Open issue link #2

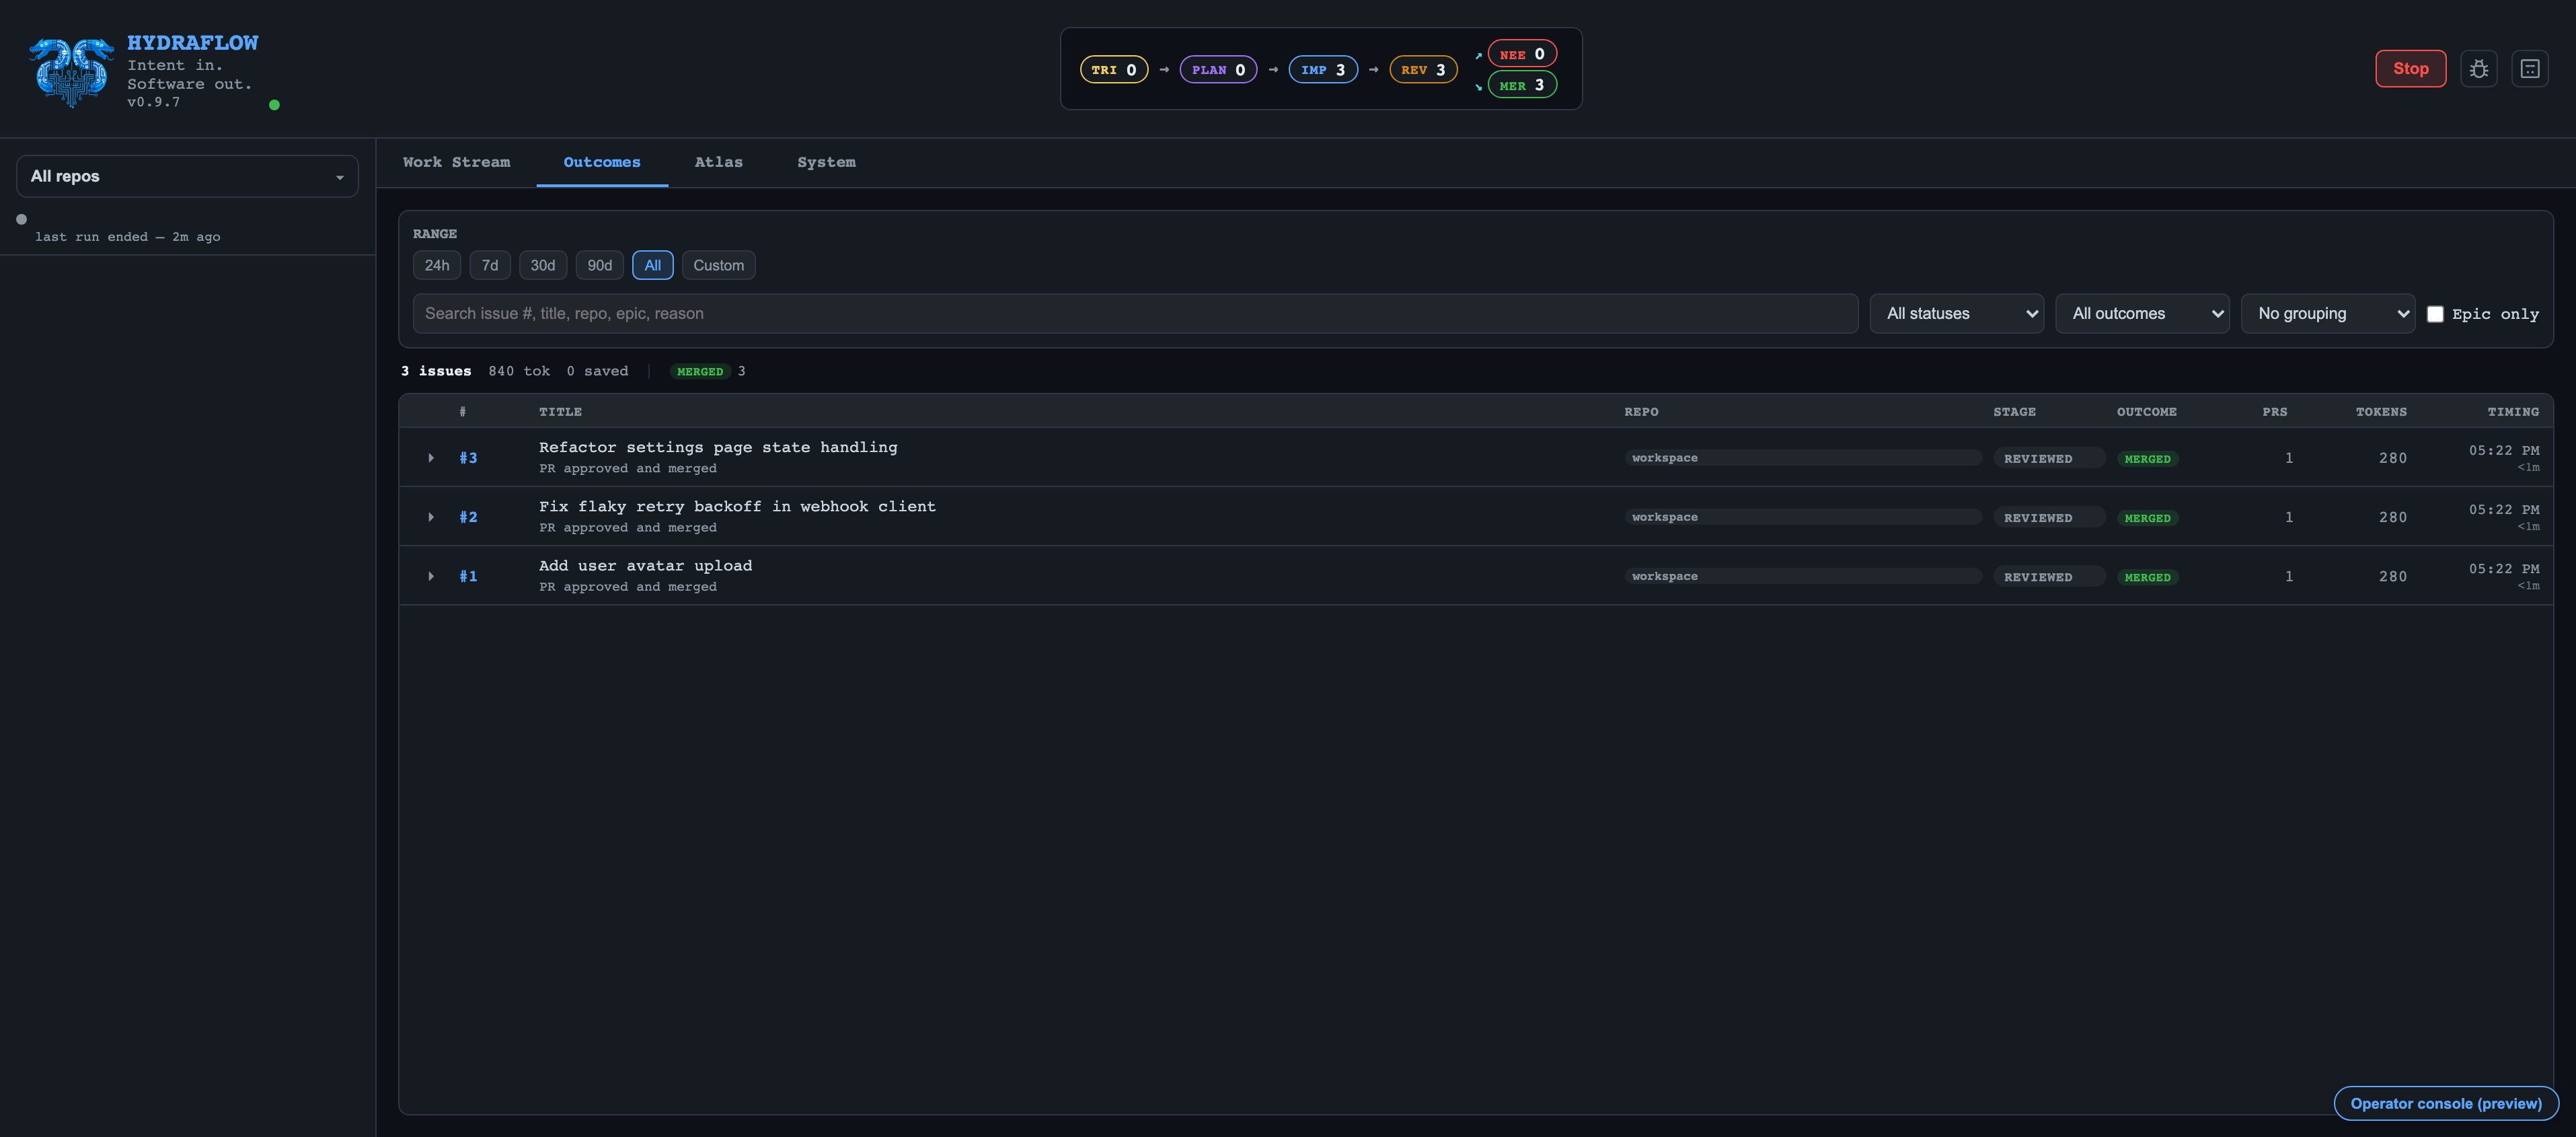pyautogui.click(x=468, y=517)
